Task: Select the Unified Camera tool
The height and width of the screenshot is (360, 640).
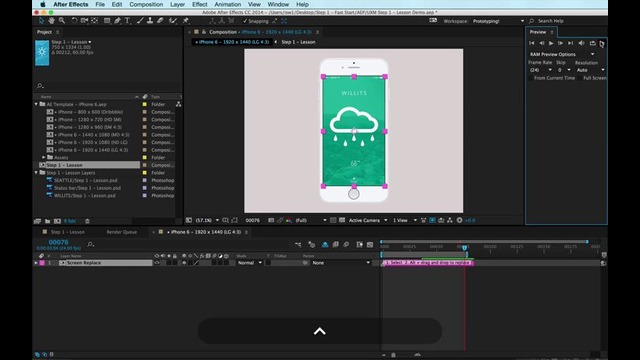Action: [x=84, y=21]
